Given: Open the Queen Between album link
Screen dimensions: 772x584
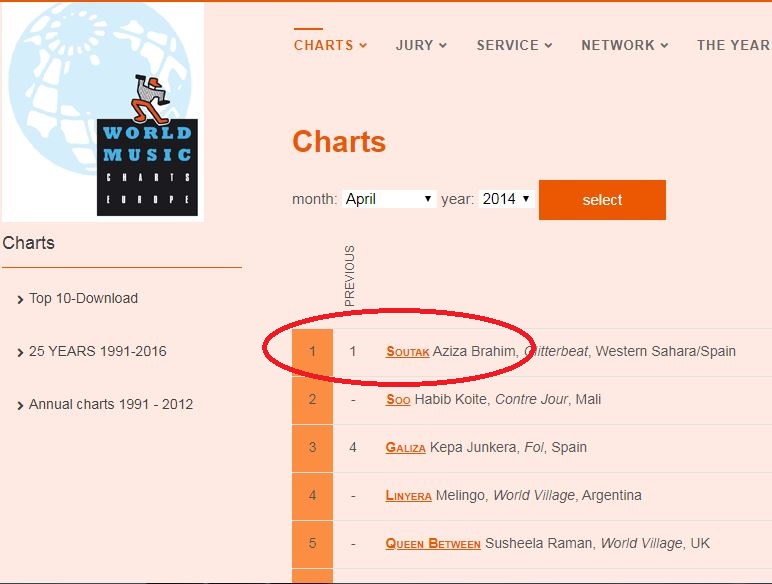Looking at the screenshot, I should coord(433,544).
